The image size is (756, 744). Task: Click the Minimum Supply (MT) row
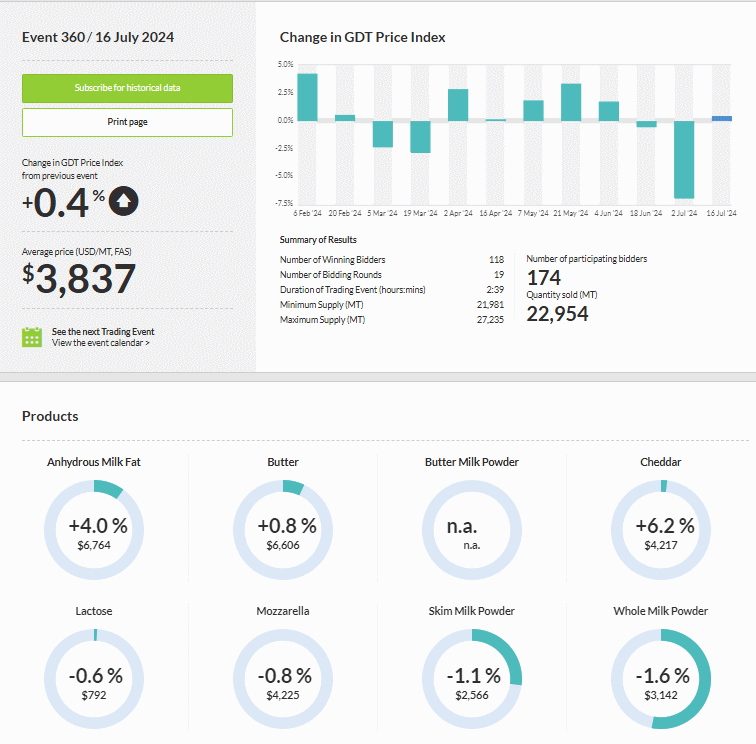392,305
